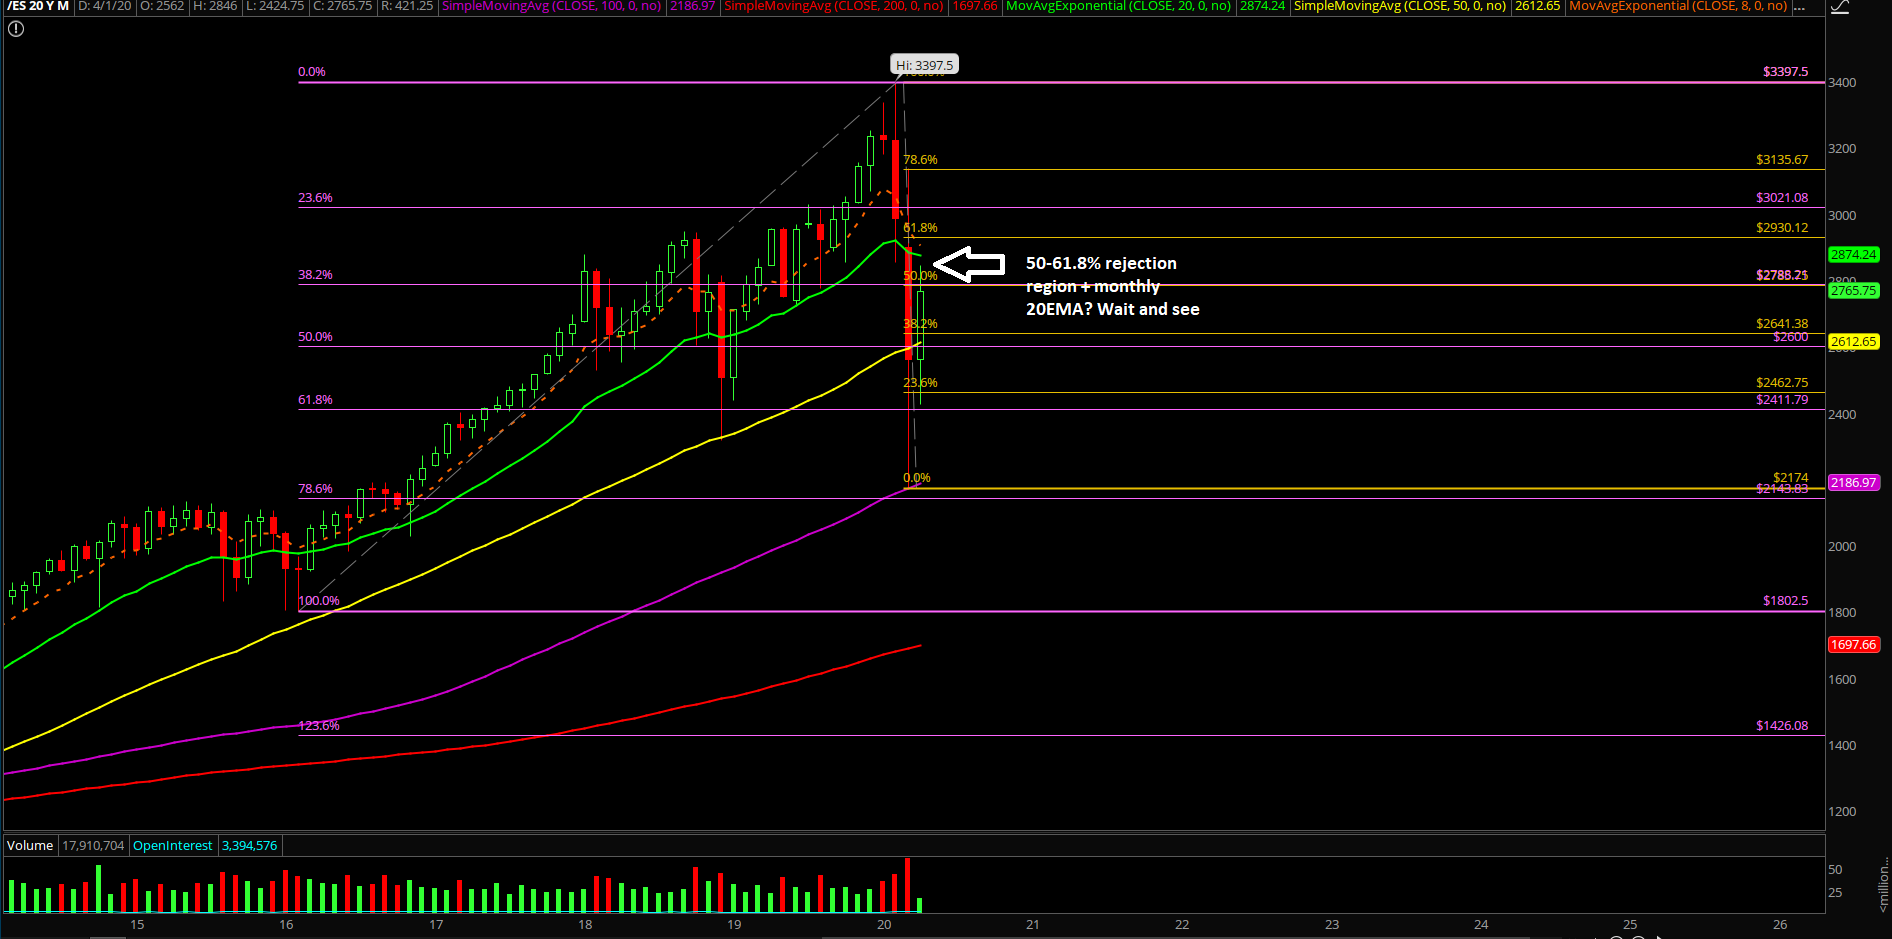The height and width of the screenshot is (939, 1892).
Task: Click the $3135.67 retracement price label
Action: click(x=1782, y=160)
